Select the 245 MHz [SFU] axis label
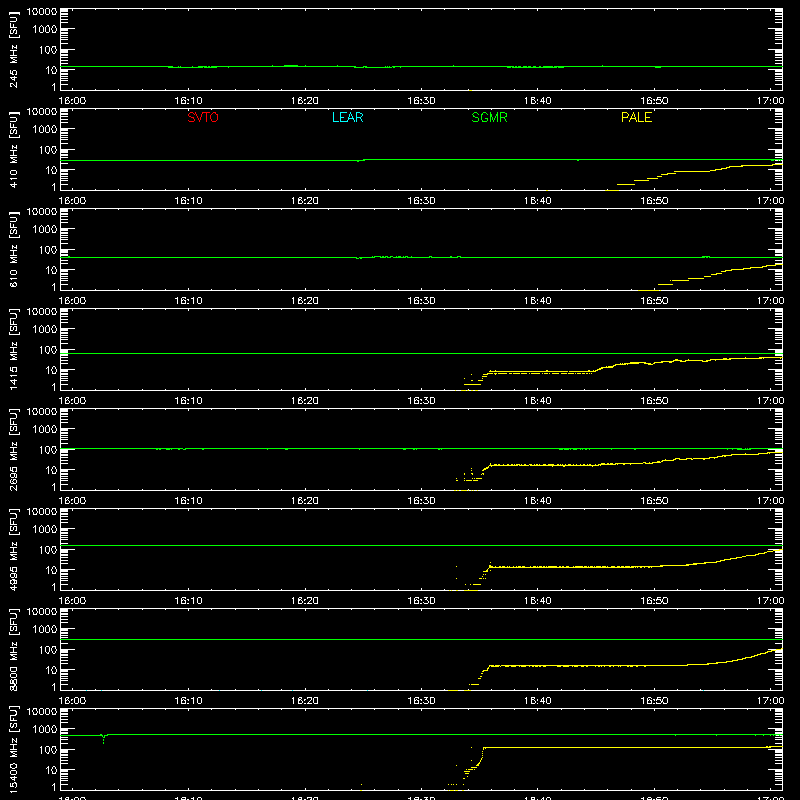Screen dimensions: 800x800 tap(14, 50)
